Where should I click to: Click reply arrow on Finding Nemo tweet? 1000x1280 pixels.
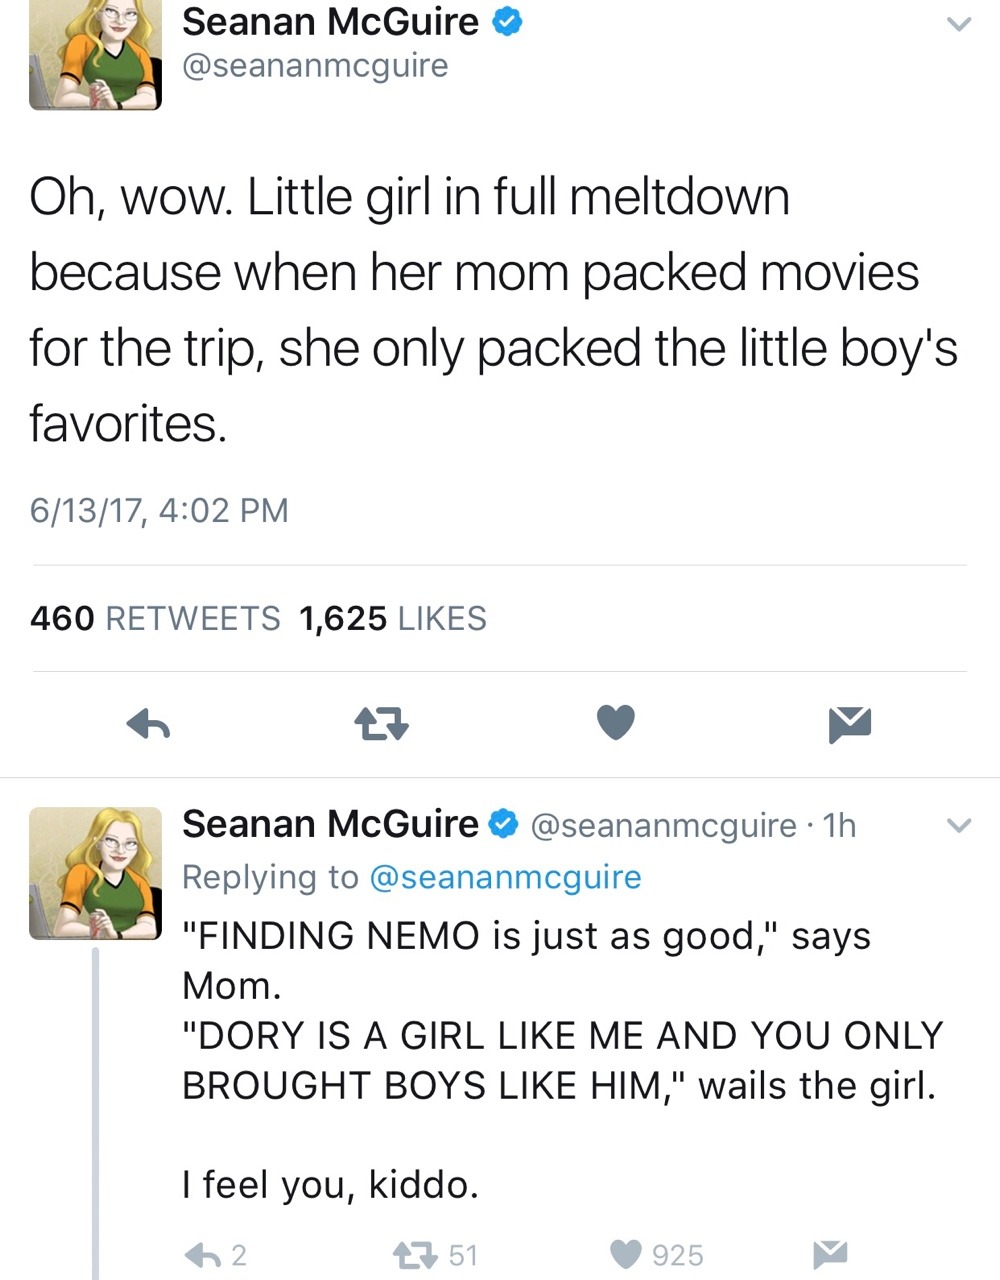coord(203,1254)
